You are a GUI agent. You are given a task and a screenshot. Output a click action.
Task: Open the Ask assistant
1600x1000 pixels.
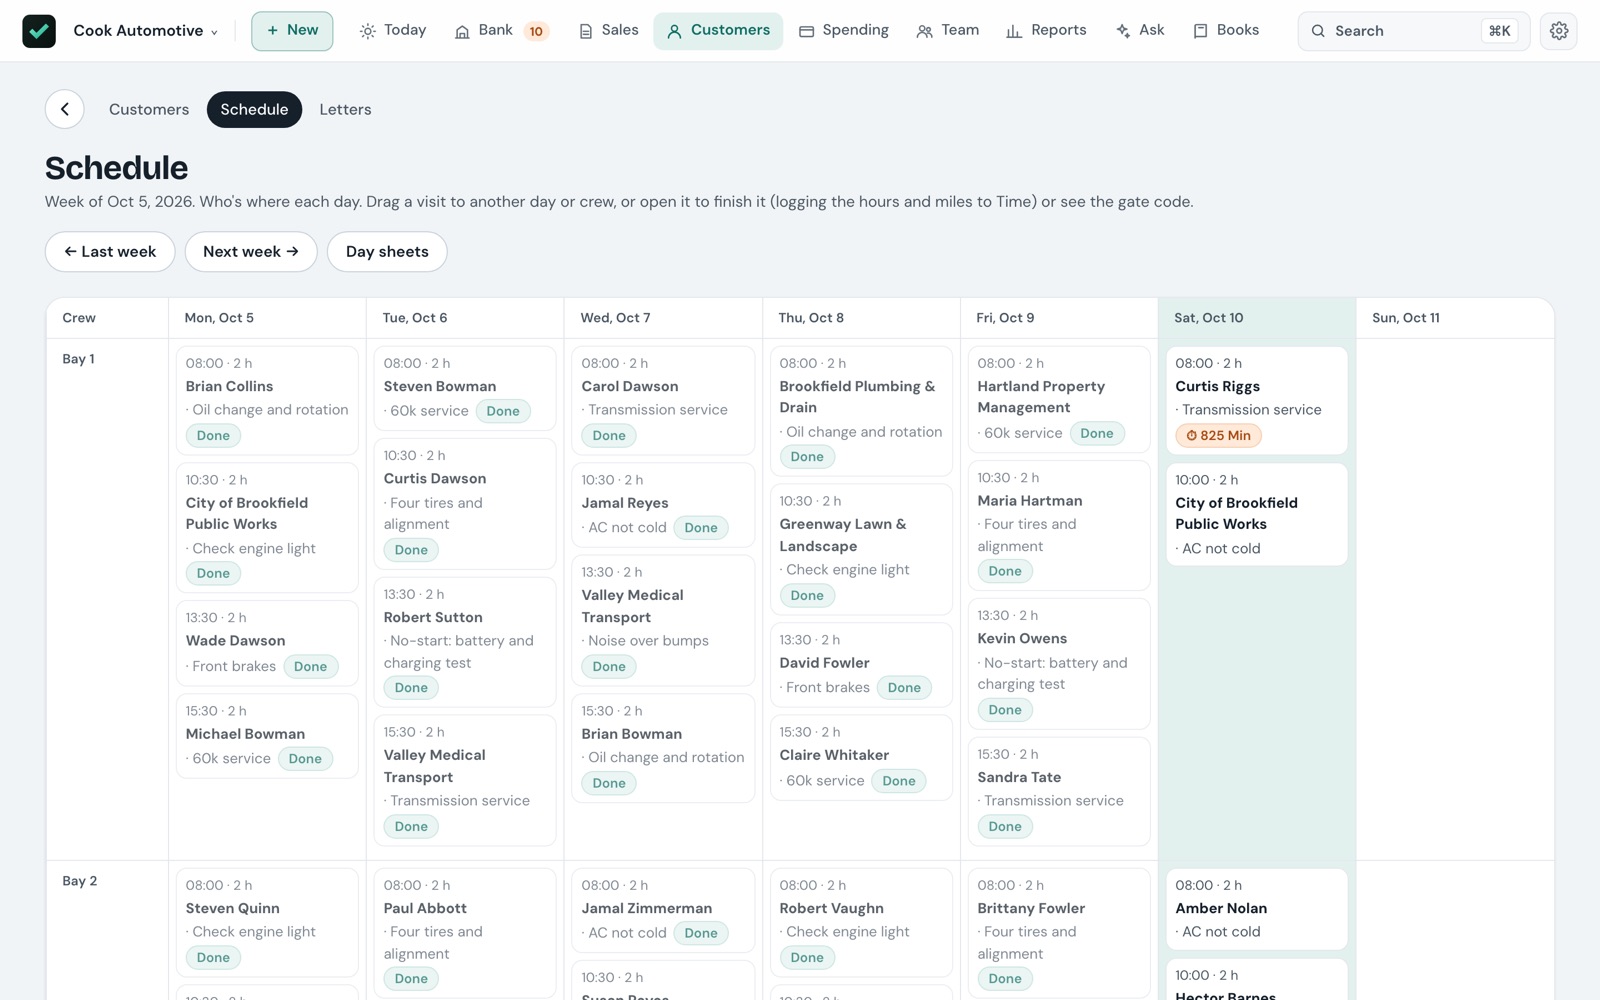[x=1140, y=31]
